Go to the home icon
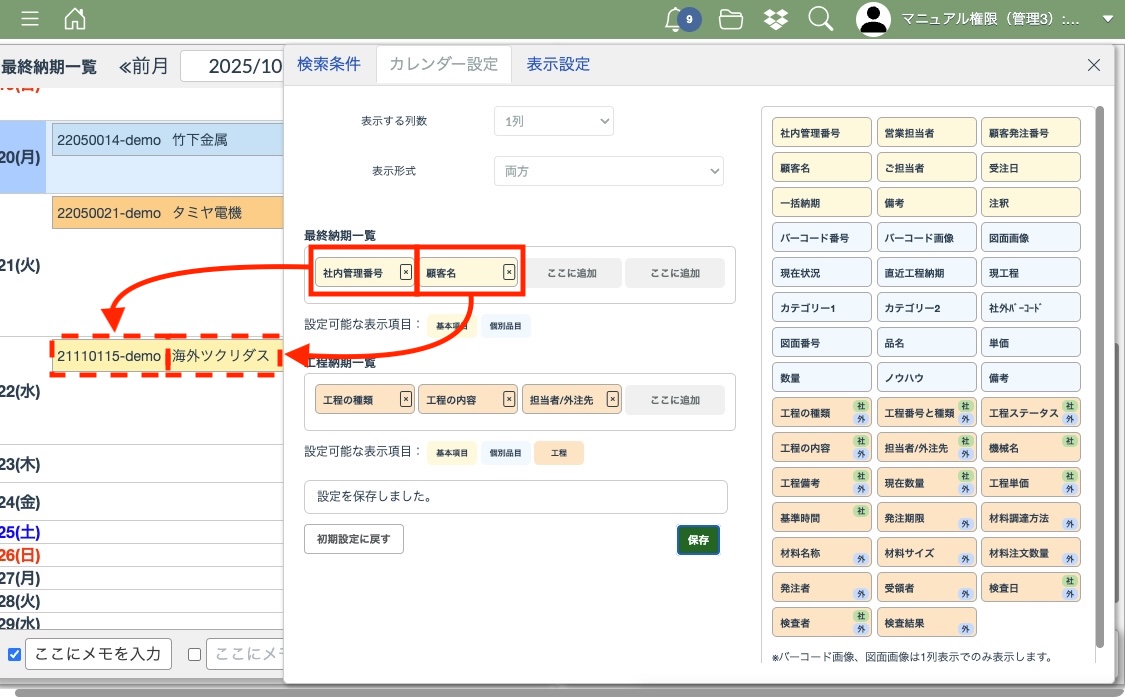This screenshot has width=1125, height=697. (x=74, y=19)
